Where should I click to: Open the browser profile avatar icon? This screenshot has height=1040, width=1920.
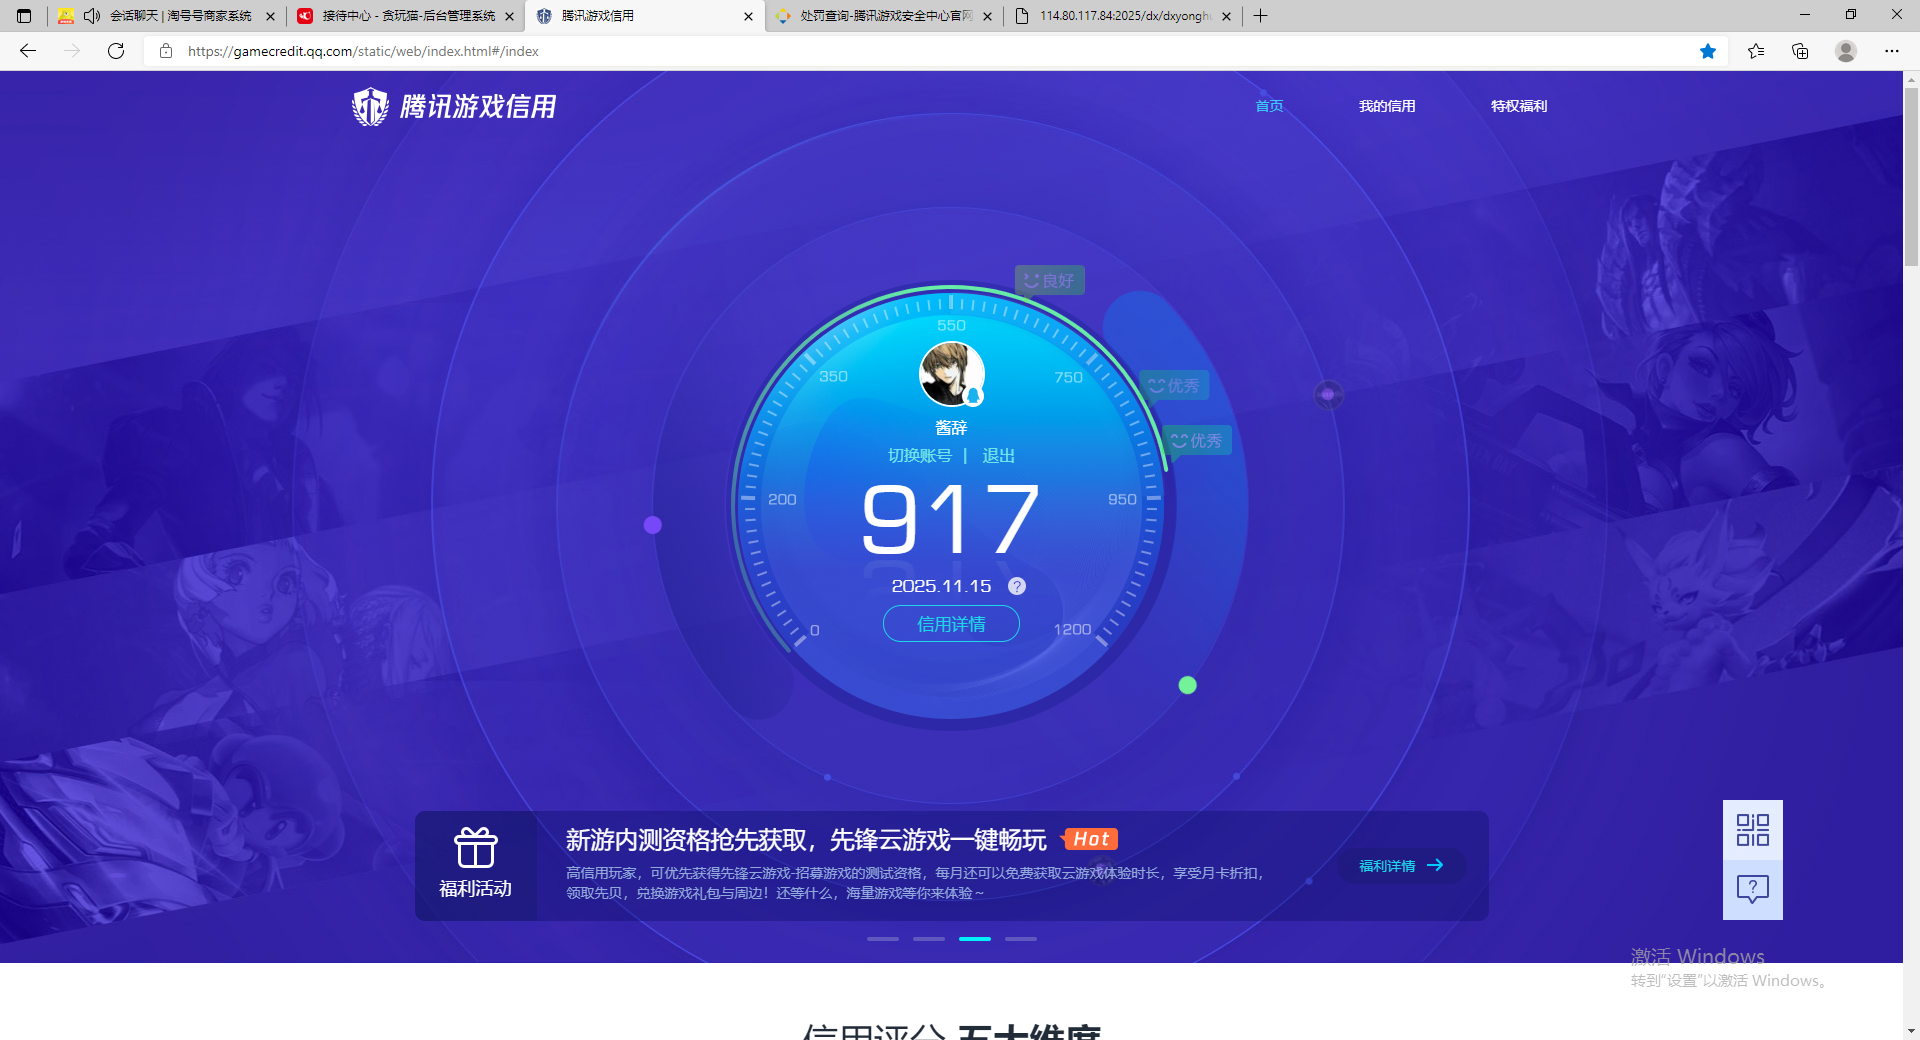pos(1846,51)
